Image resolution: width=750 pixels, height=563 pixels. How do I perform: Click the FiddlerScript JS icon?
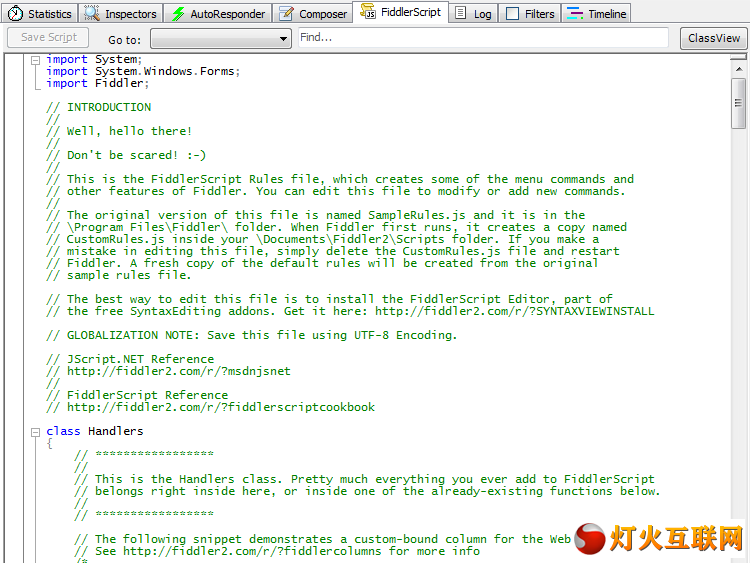368,11
